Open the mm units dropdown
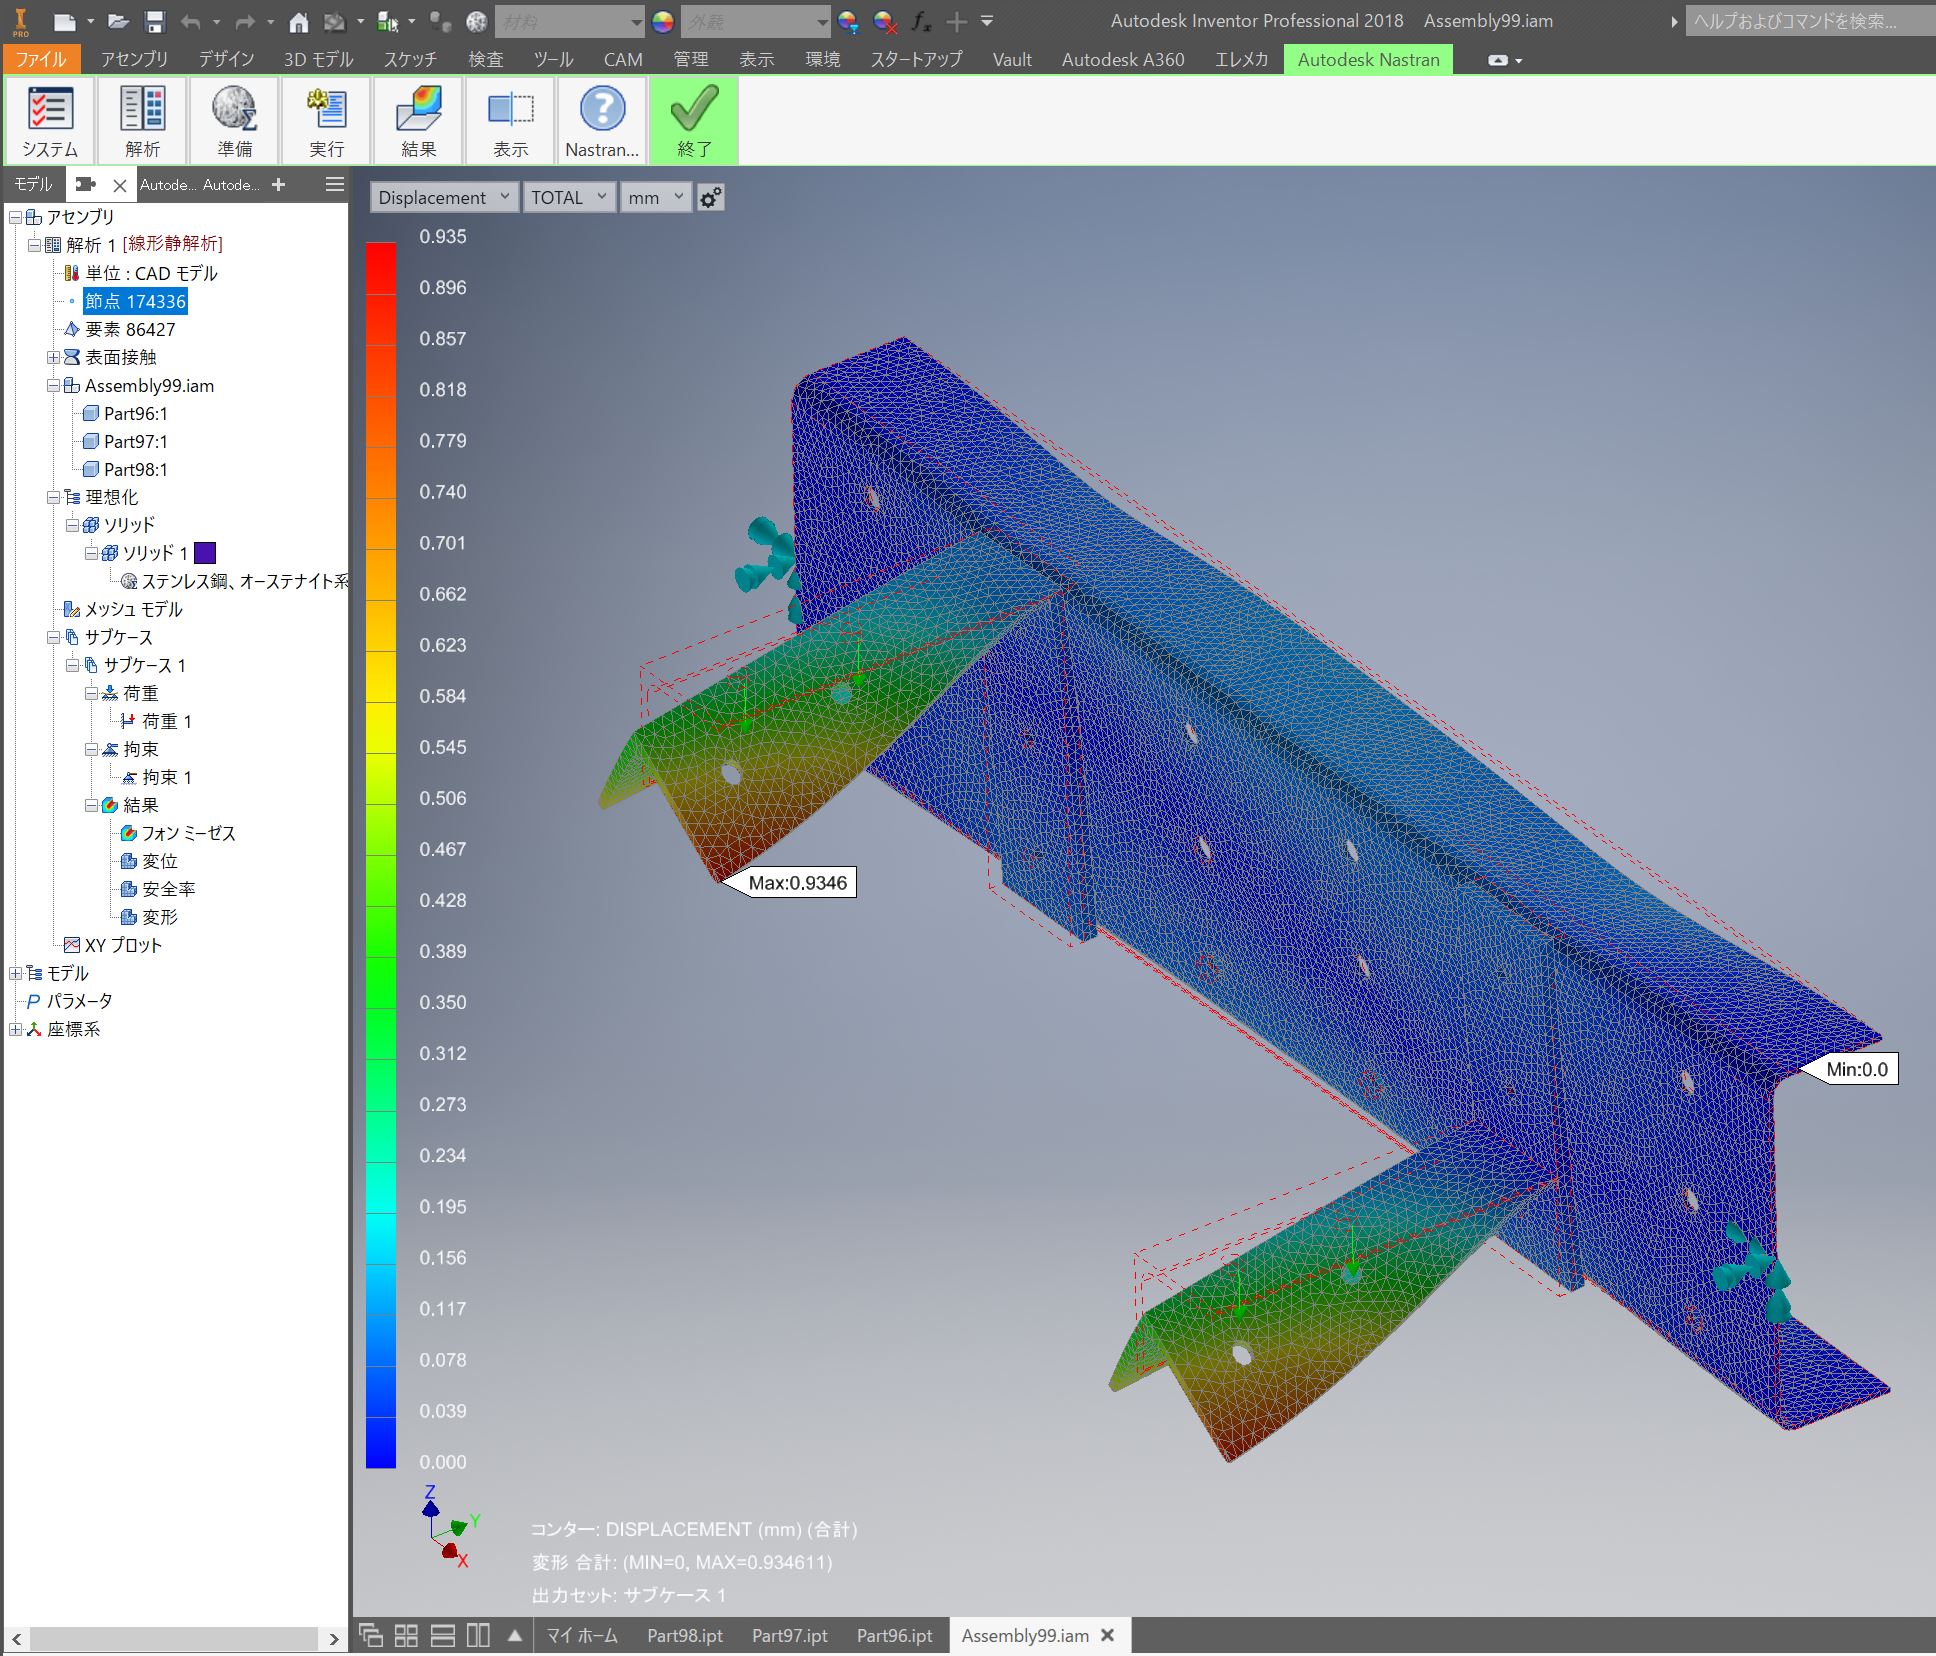The width and height of the screenshot is (1936, 1656). point(656,197)
